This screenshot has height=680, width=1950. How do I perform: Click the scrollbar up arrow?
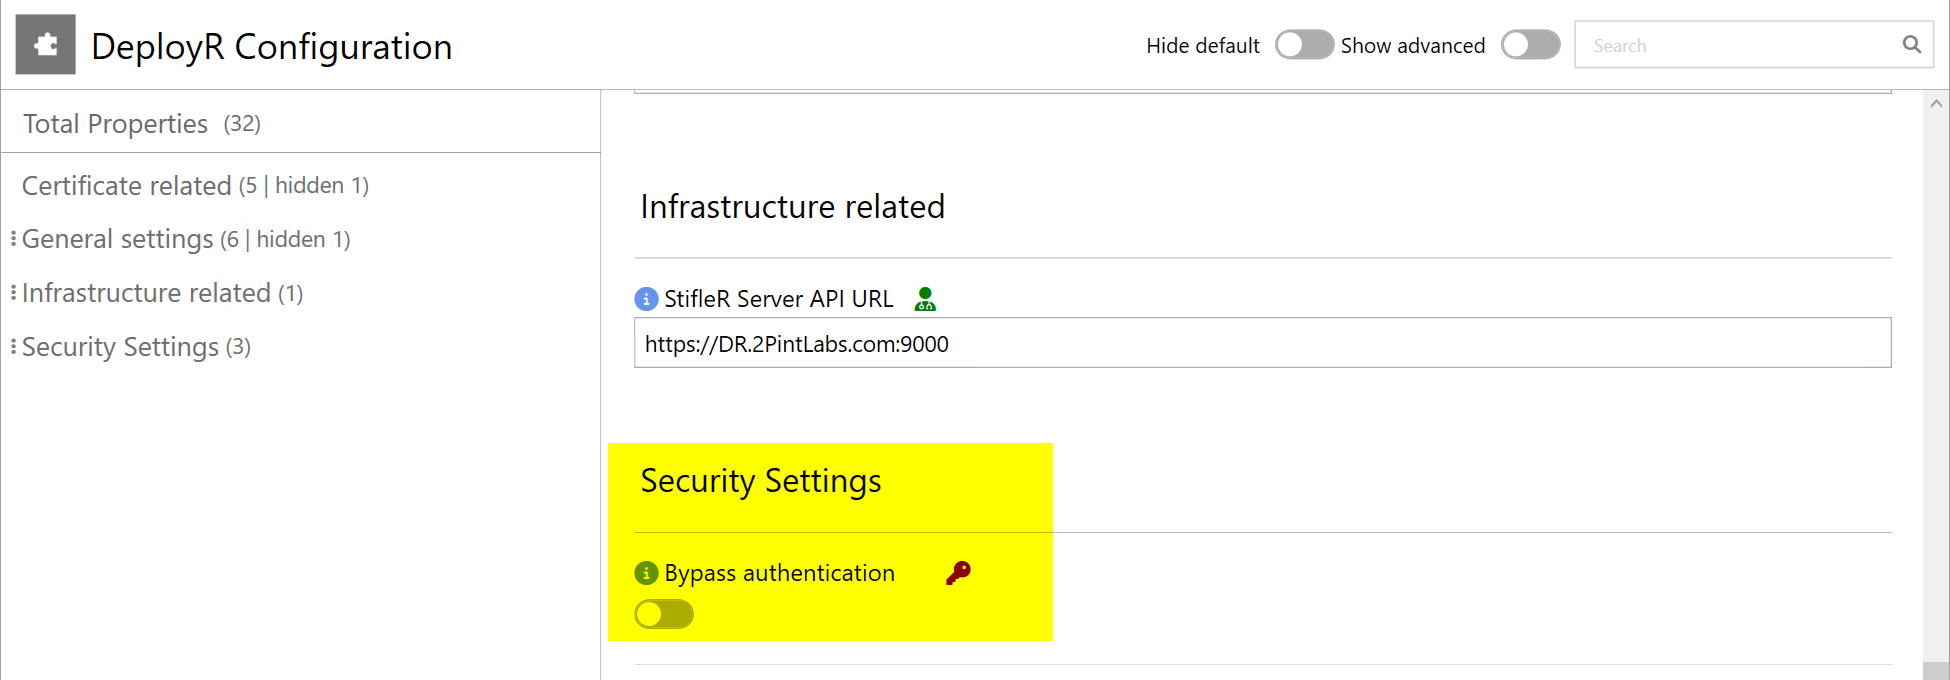[x=1936, y=104]
